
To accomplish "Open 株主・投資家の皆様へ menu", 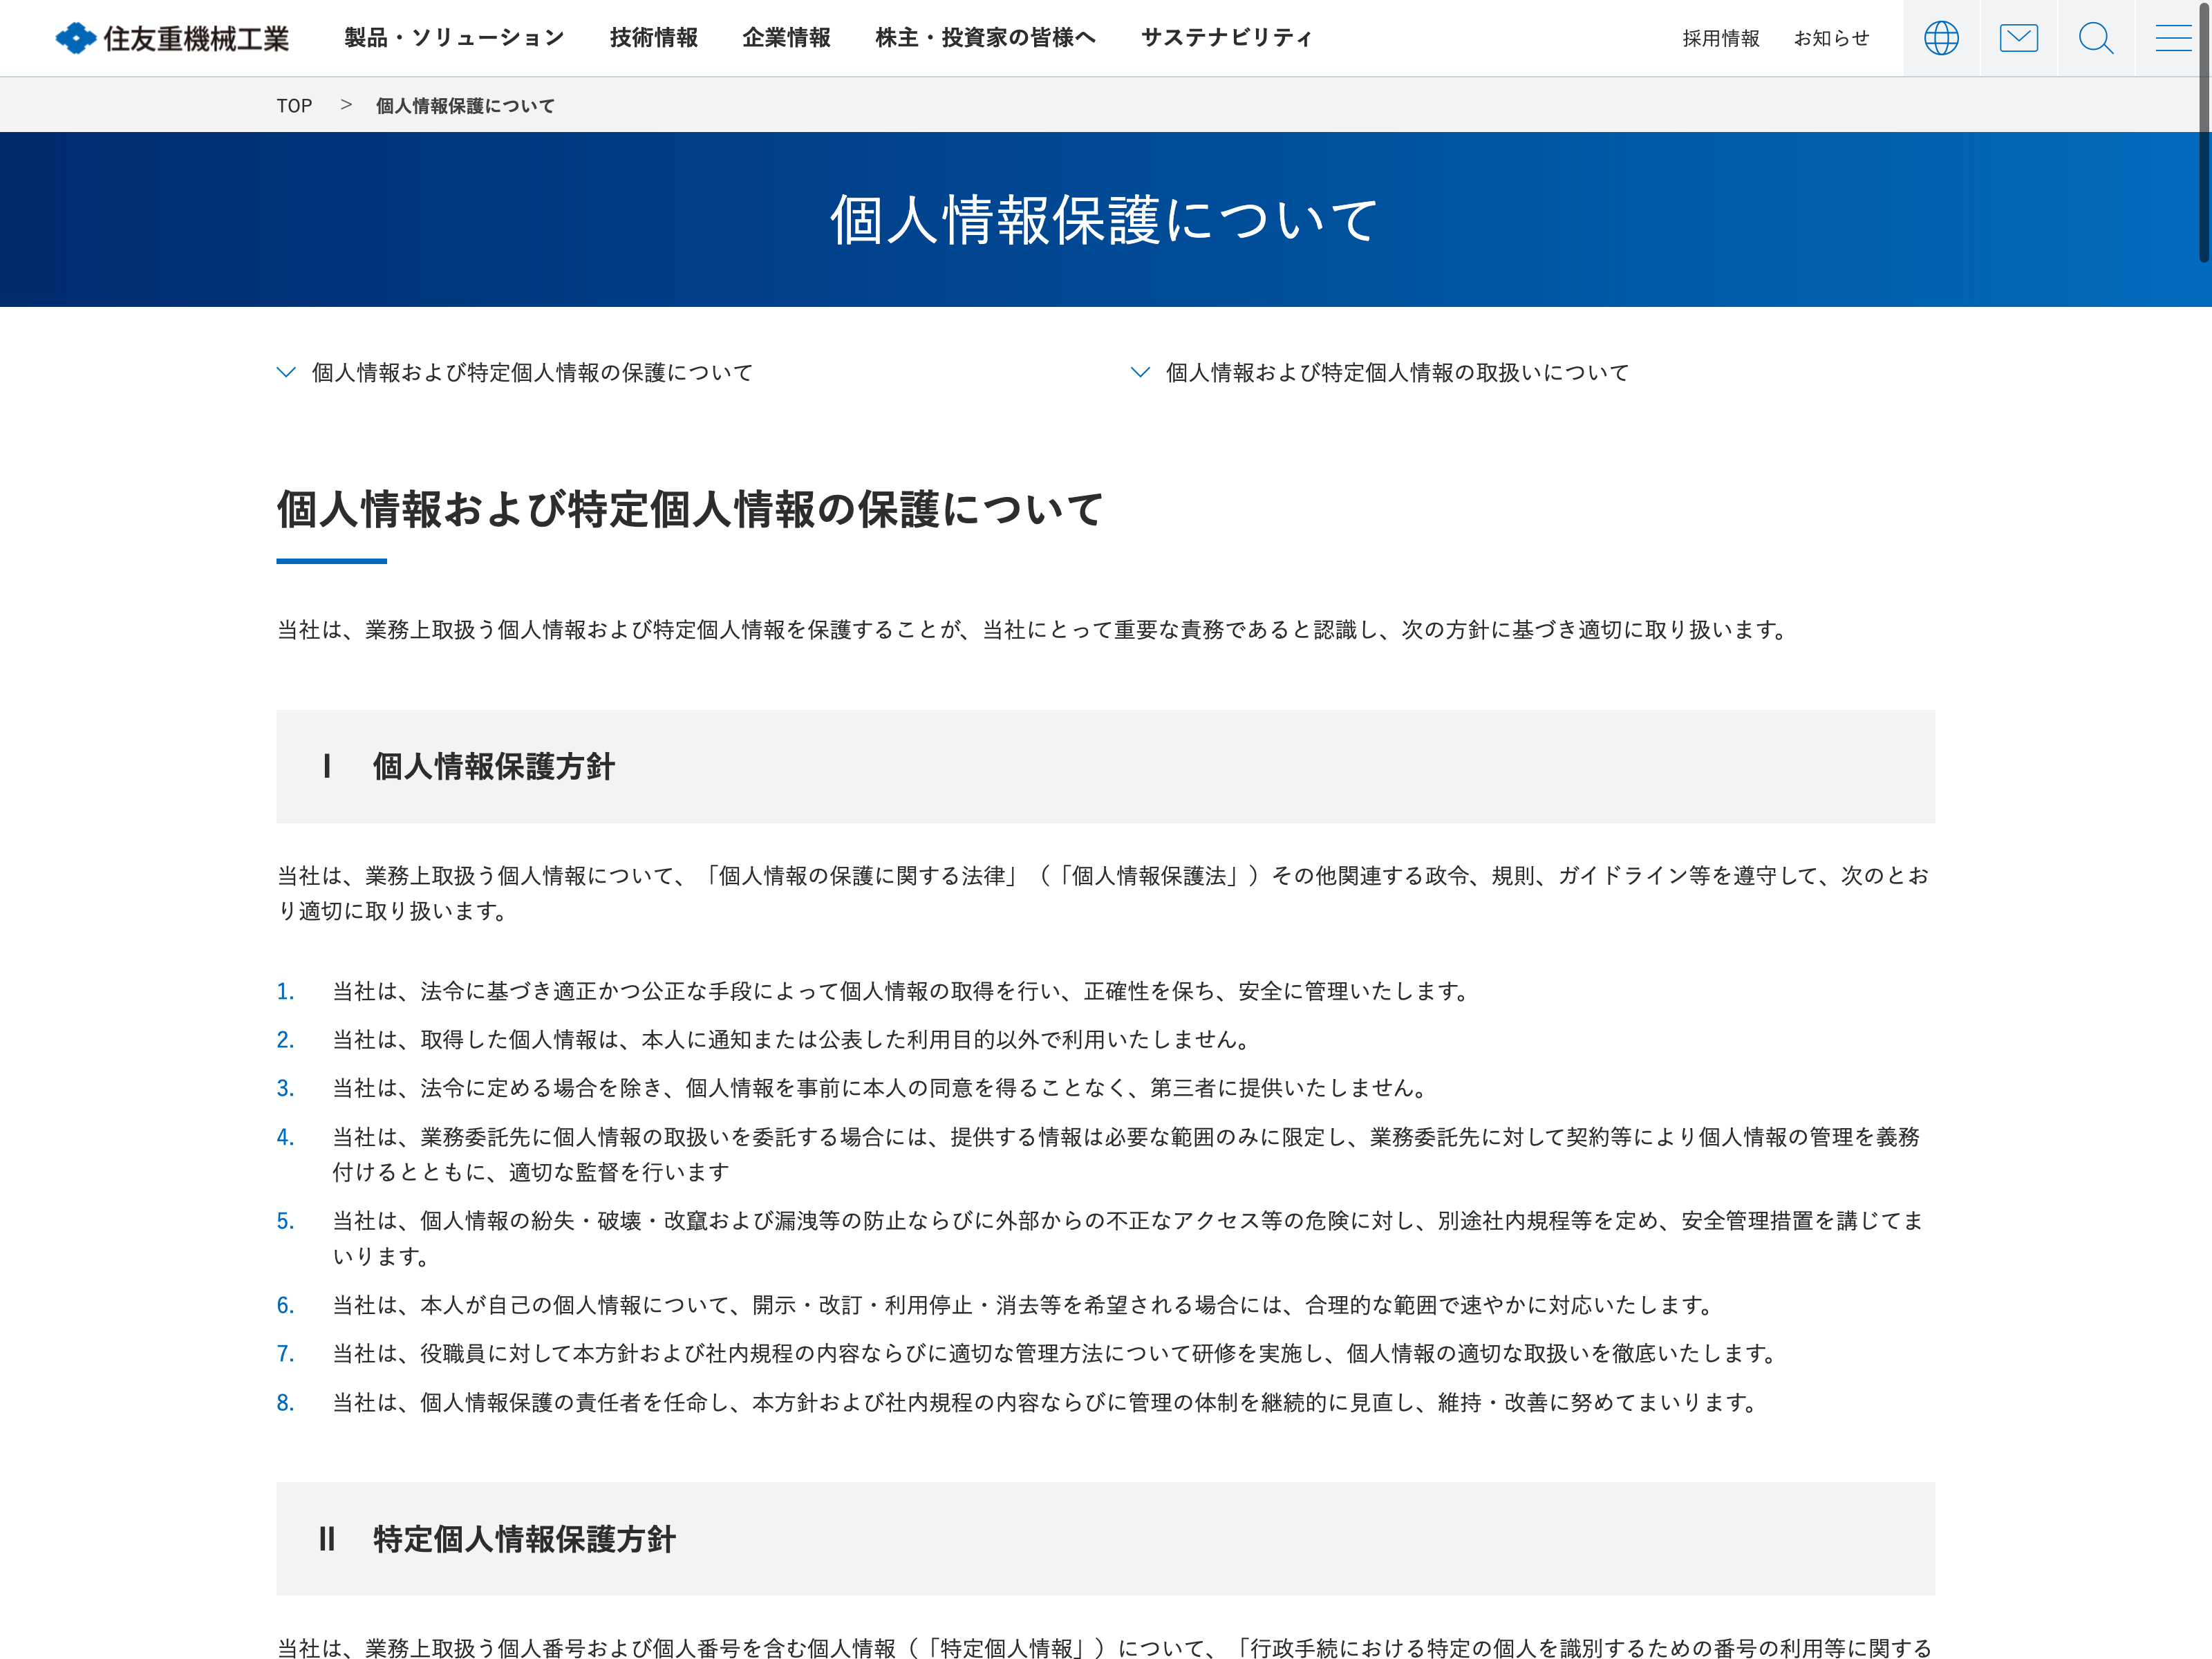I will 985,38.
